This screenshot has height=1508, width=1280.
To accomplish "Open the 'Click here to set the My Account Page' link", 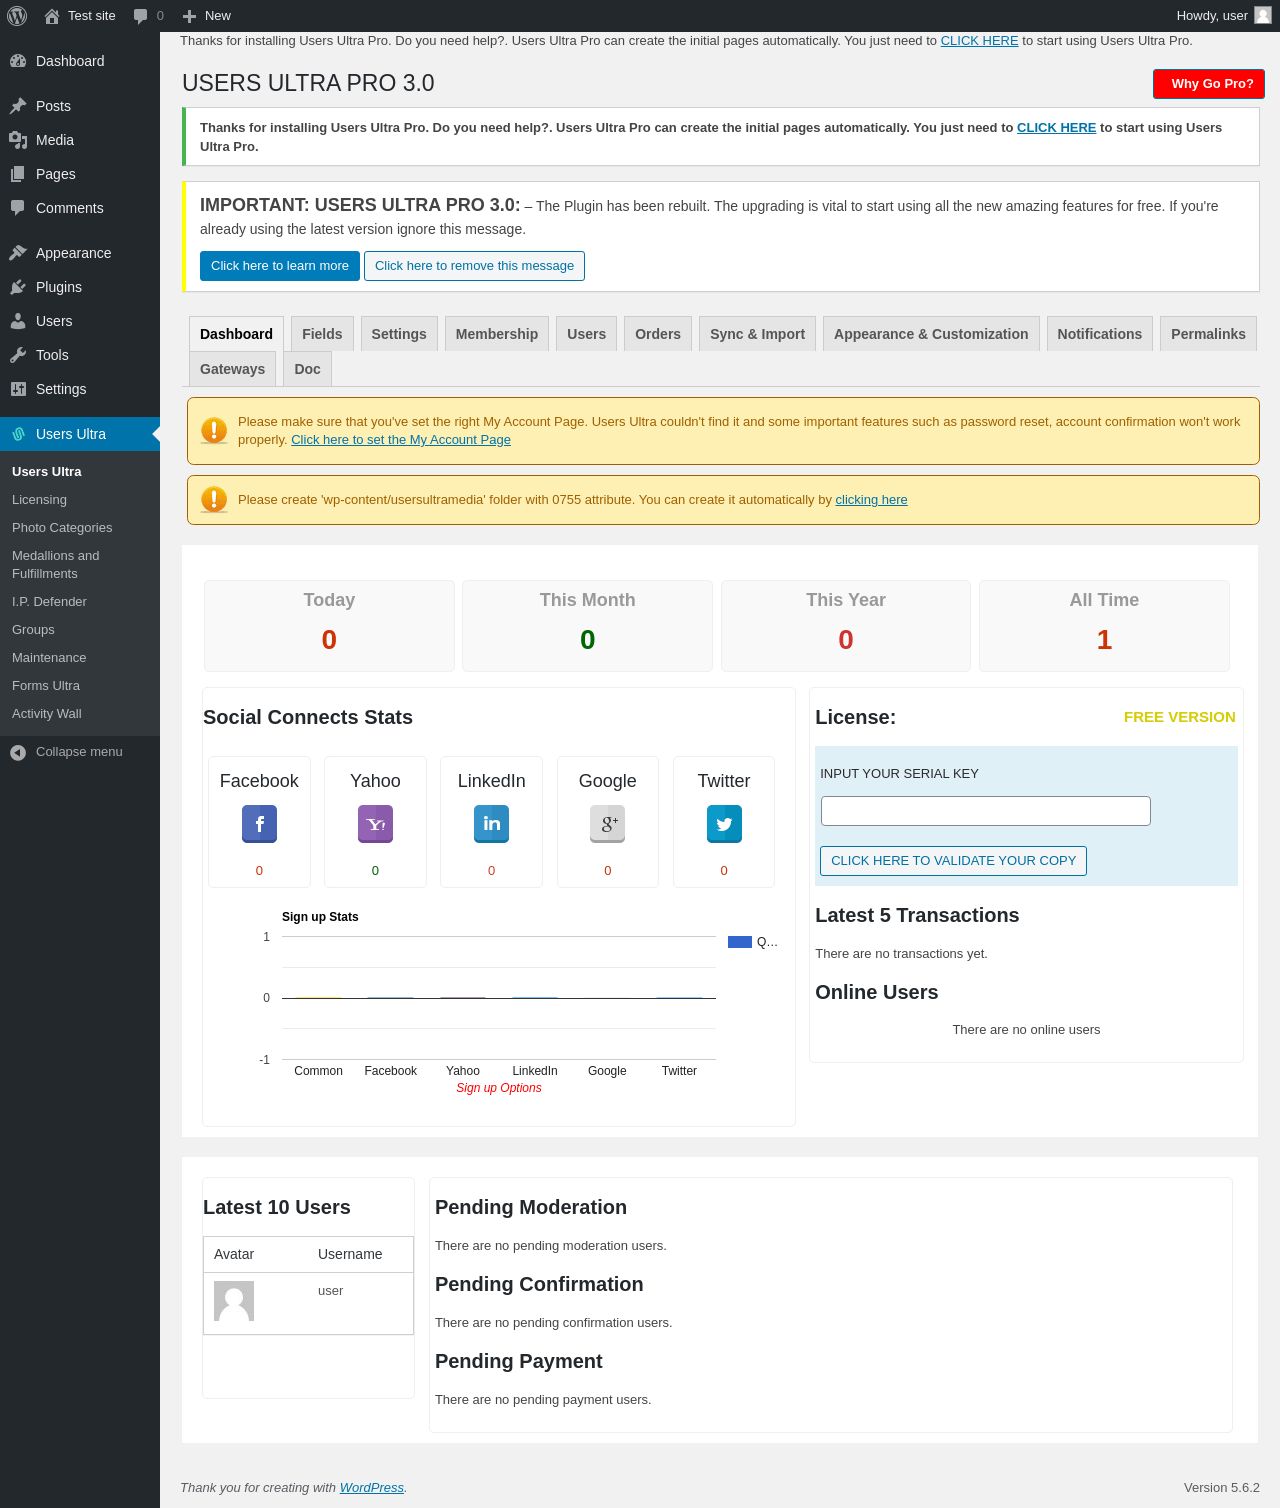I will pos(401,440).
